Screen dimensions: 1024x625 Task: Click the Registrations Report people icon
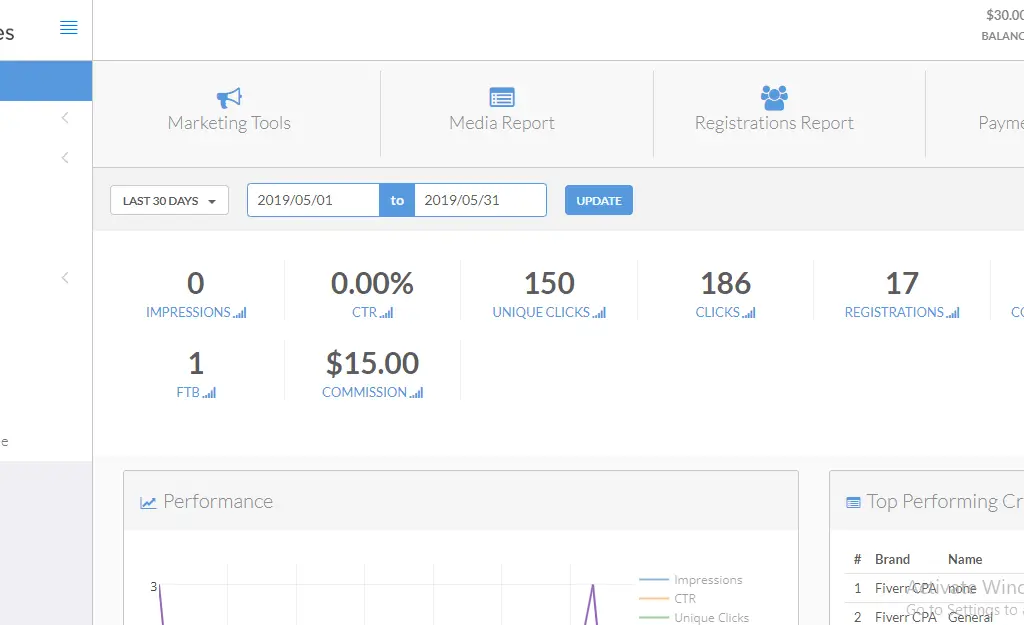coord(774,98)
